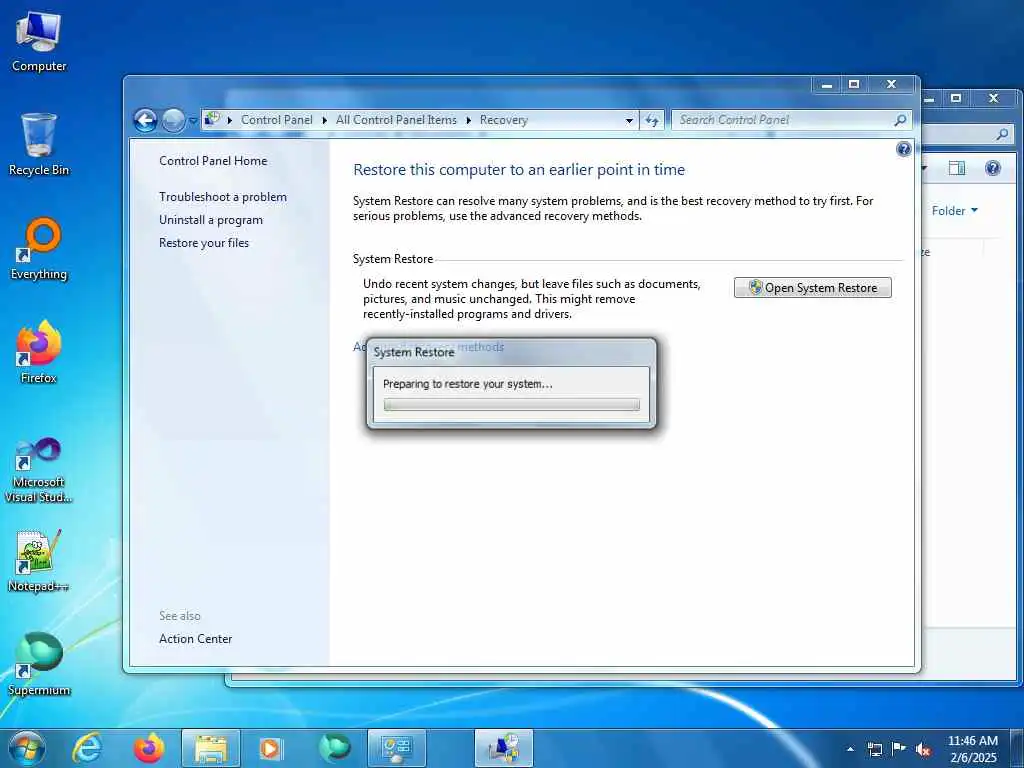
Task: Open the recent pages dropdown arrow
Action: point(193,121)
